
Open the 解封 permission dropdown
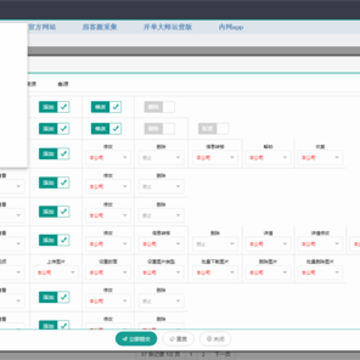pos(268,158)
